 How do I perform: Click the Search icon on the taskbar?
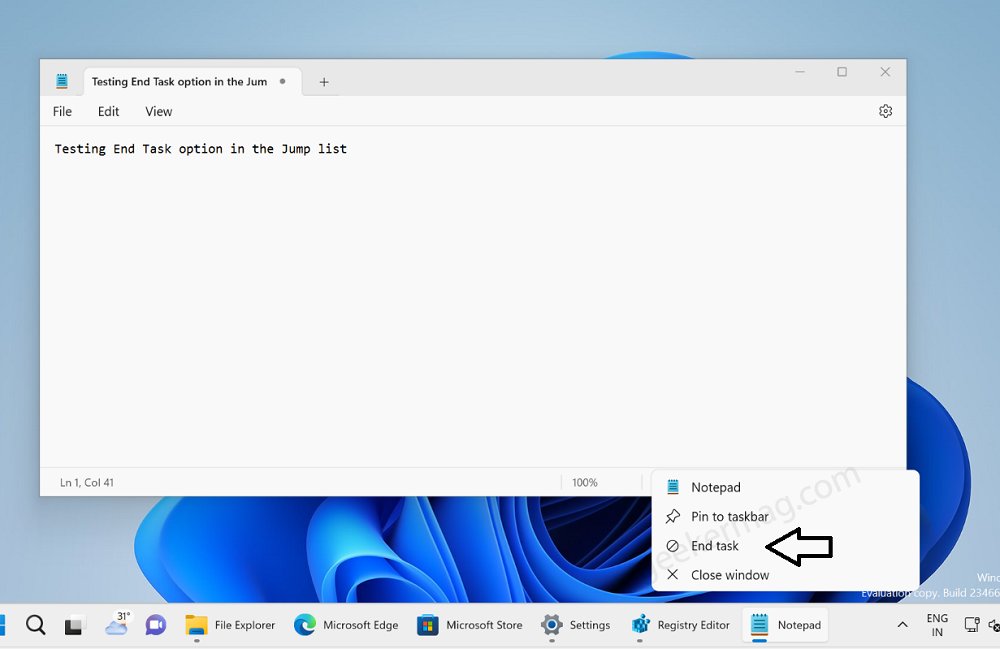coord(36,624)
